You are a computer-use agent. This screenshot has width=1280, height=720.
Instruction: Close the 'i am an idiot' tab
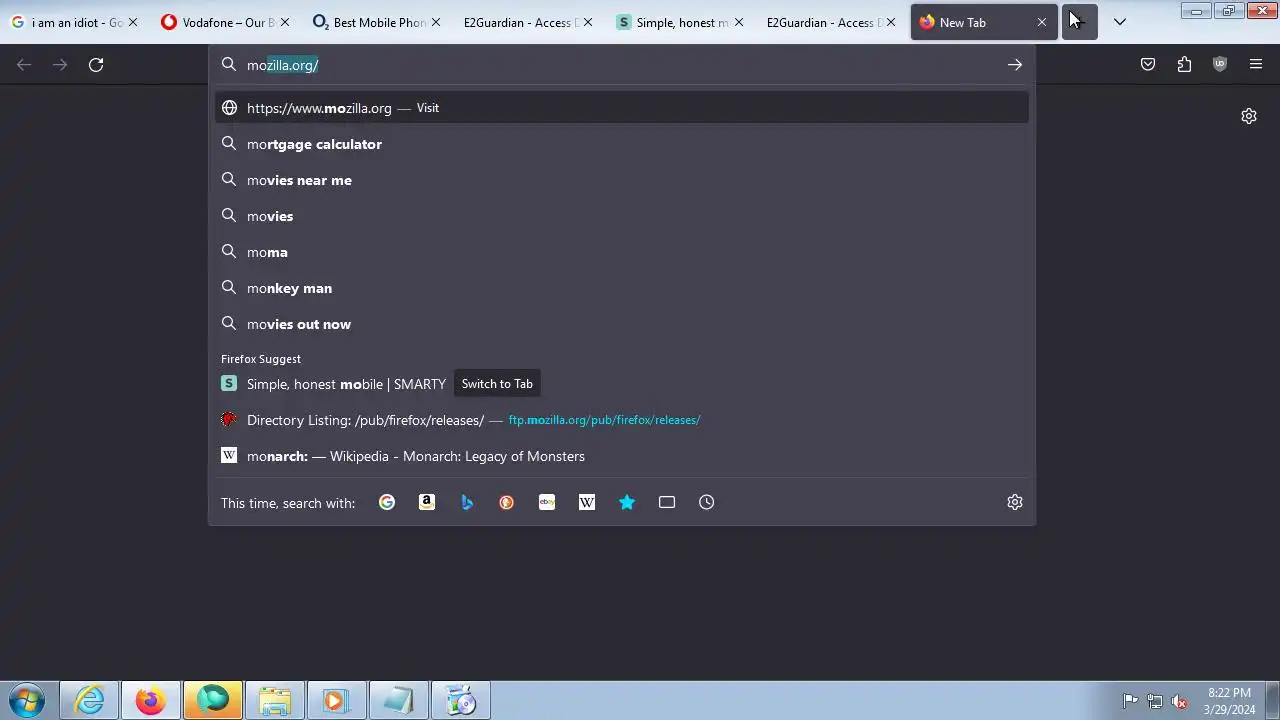(x=132, y=22)
